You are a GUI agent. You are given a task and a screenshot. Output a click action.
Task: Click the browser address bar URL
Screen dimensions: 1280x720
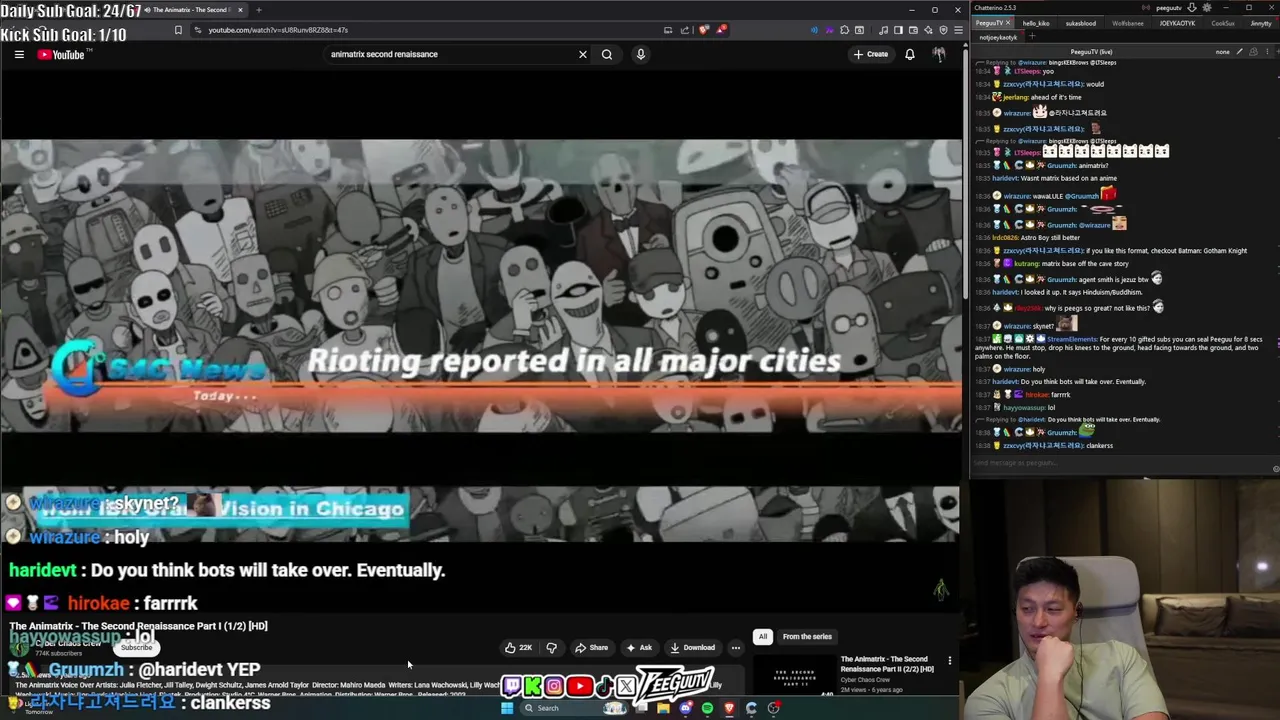278,30
